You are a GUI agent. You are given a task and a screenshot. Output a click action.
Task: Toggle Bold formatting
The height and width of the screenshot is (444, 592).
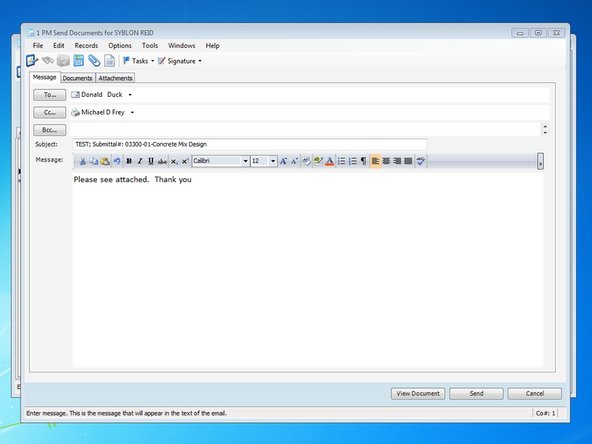[x=129, y=161]
